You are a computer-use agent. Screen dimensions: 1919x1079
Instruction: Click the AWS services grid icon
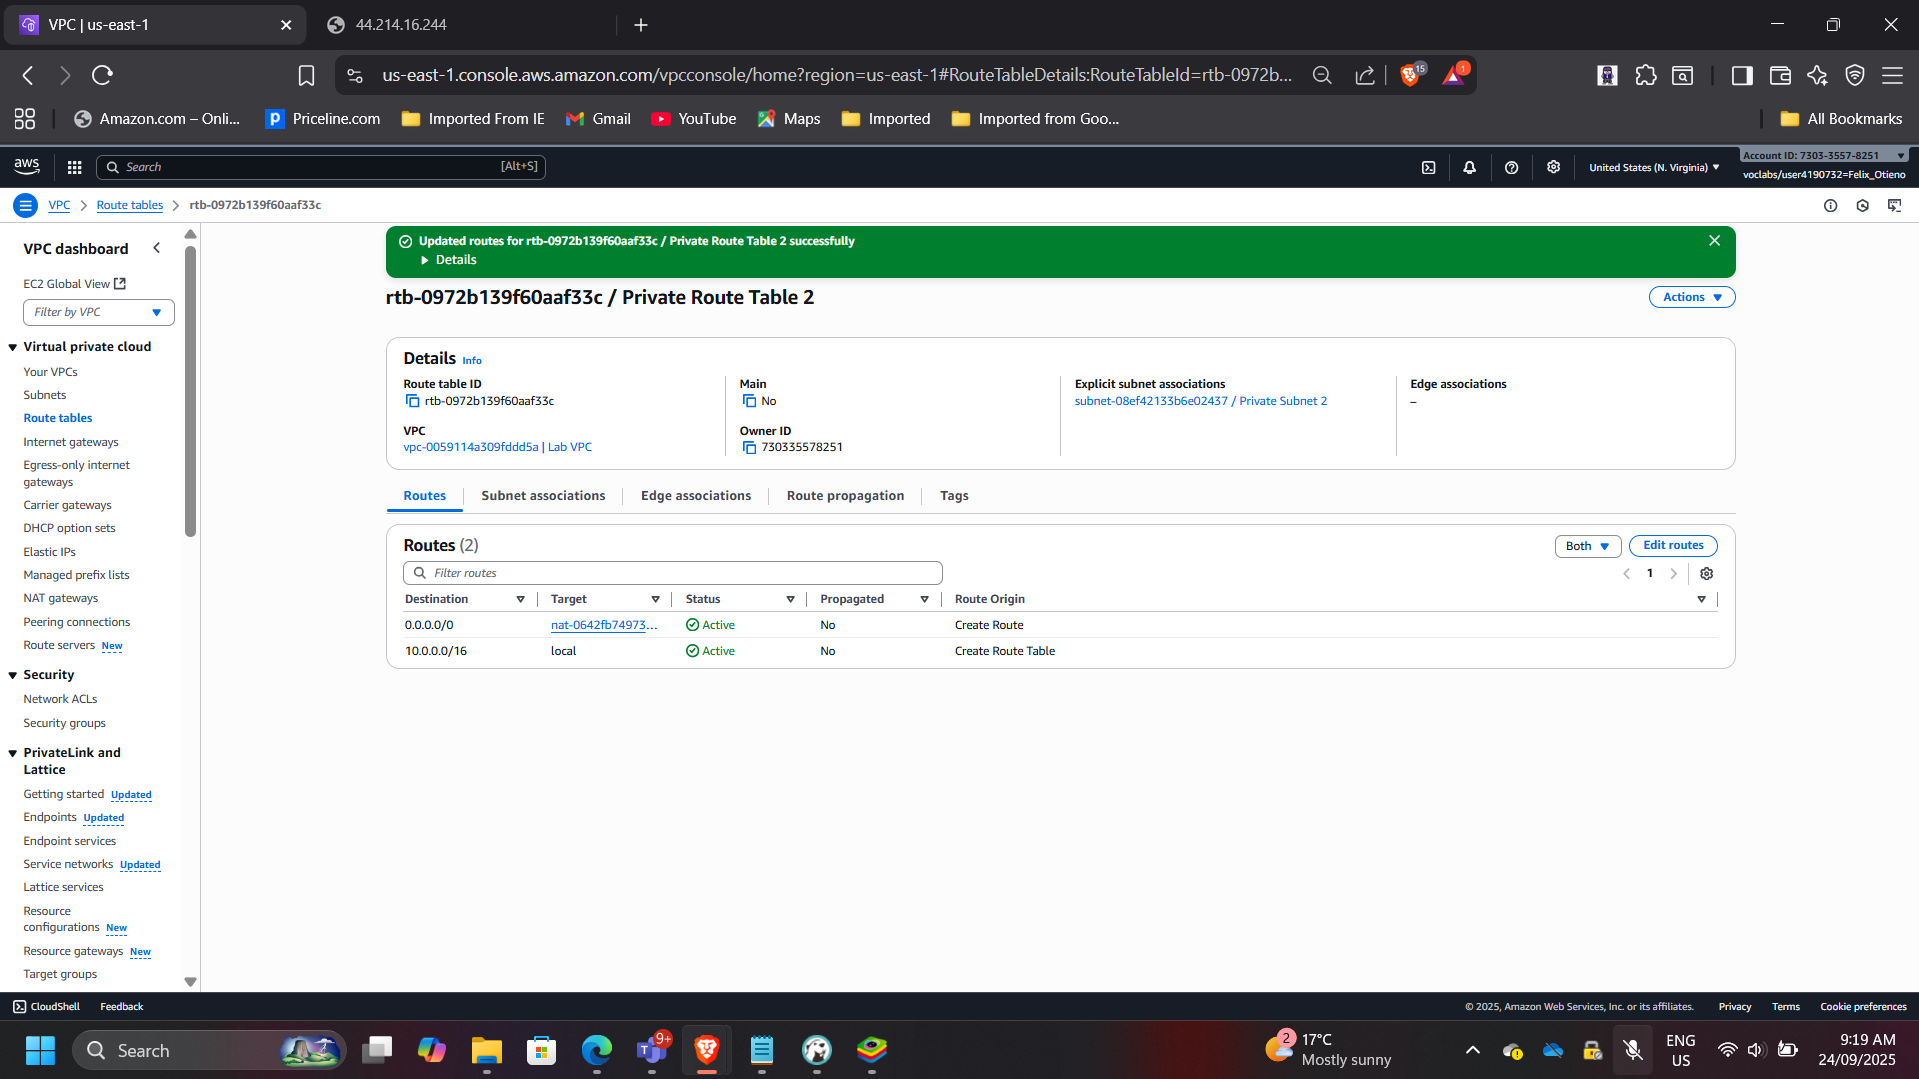coord(74,167)
